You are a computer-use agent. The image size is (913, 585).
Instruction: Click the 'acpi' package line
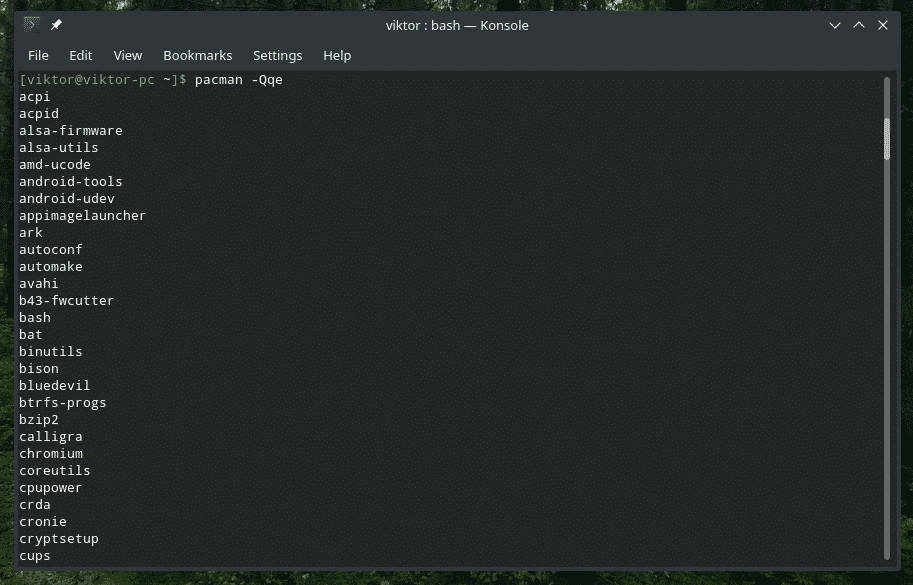point(34,97)
